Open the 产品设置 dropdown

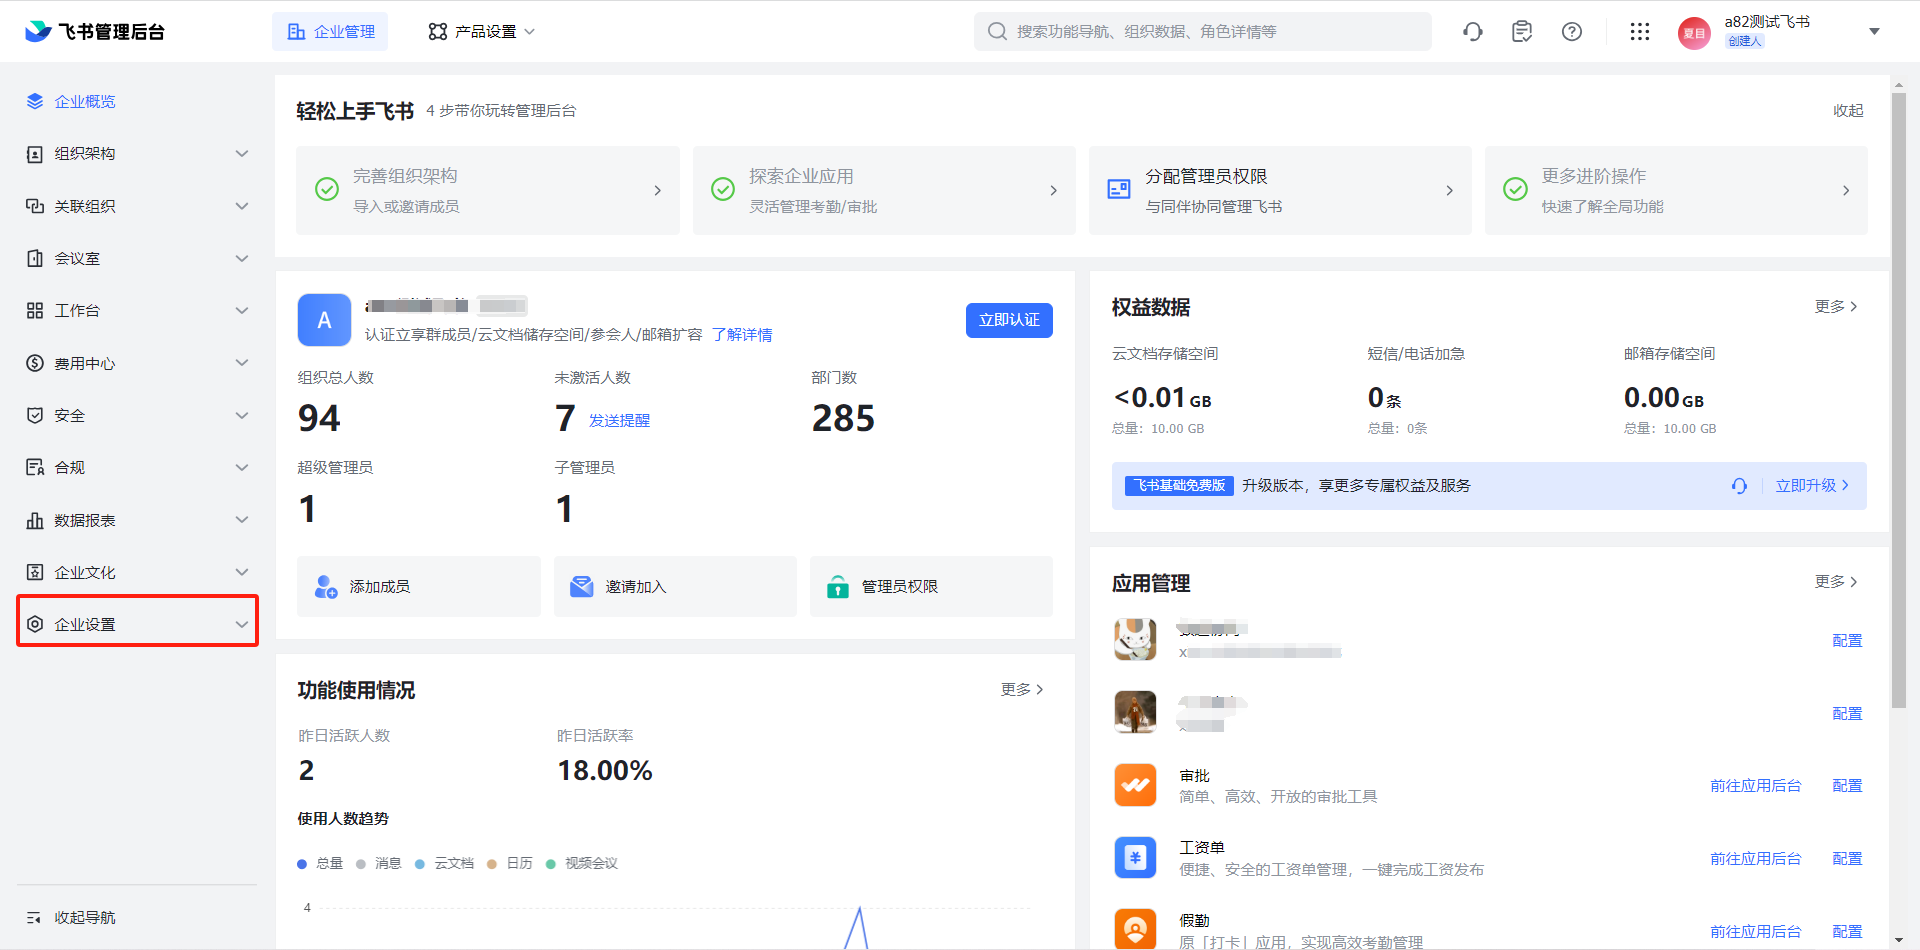coord(481,32)
